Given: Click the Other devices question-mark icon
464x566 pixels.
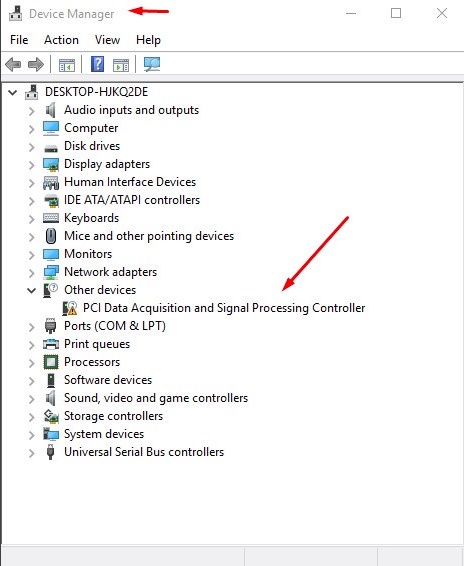Looking at the screenshot, I should pos(51,290).
